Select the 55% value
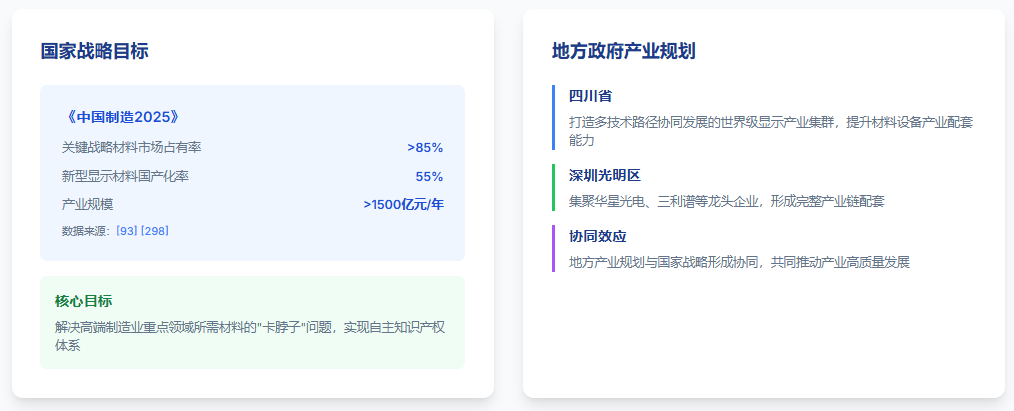This screenshot has height=411, width=1014. [429, 176]
